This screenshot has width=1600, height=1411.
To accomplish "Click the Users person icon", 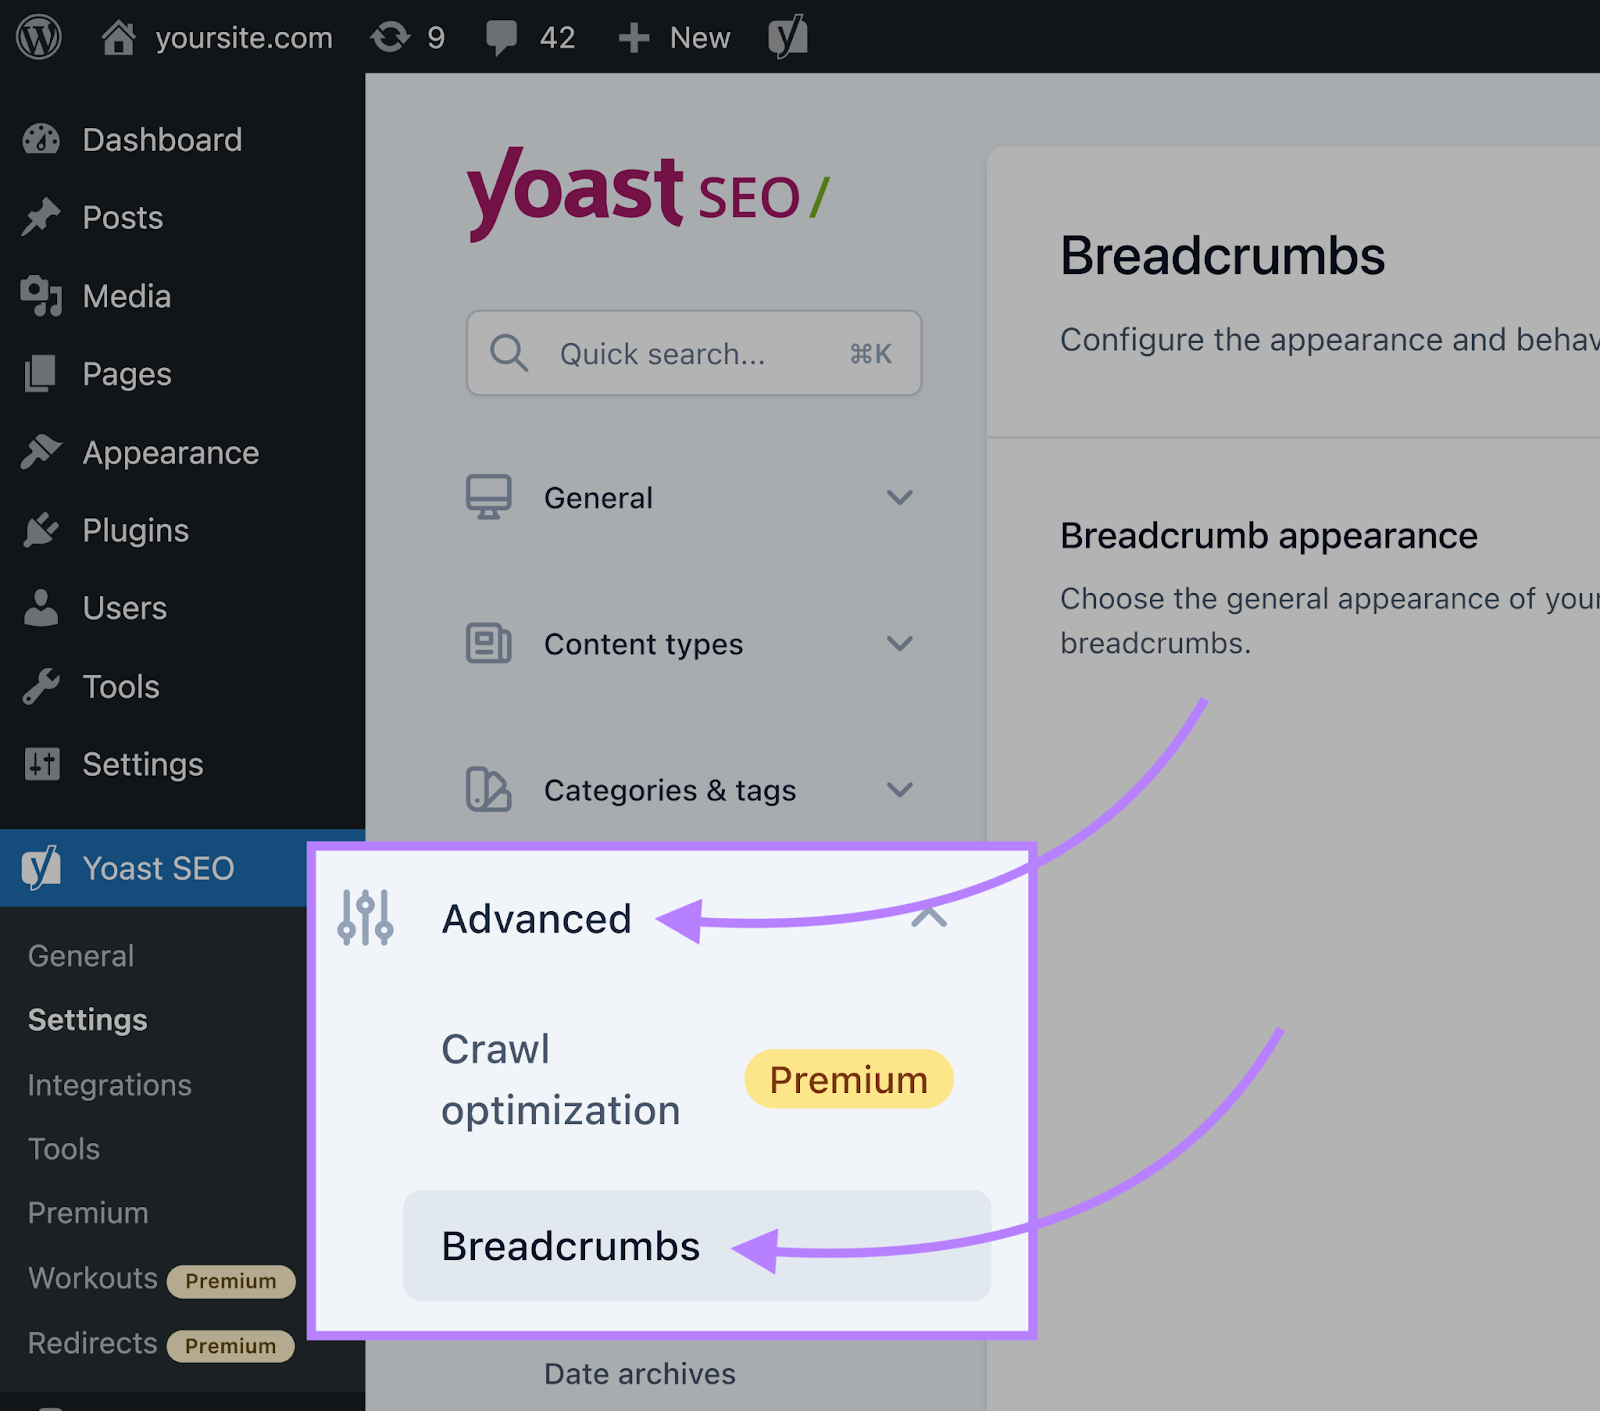I will click(x=40, y=608).
